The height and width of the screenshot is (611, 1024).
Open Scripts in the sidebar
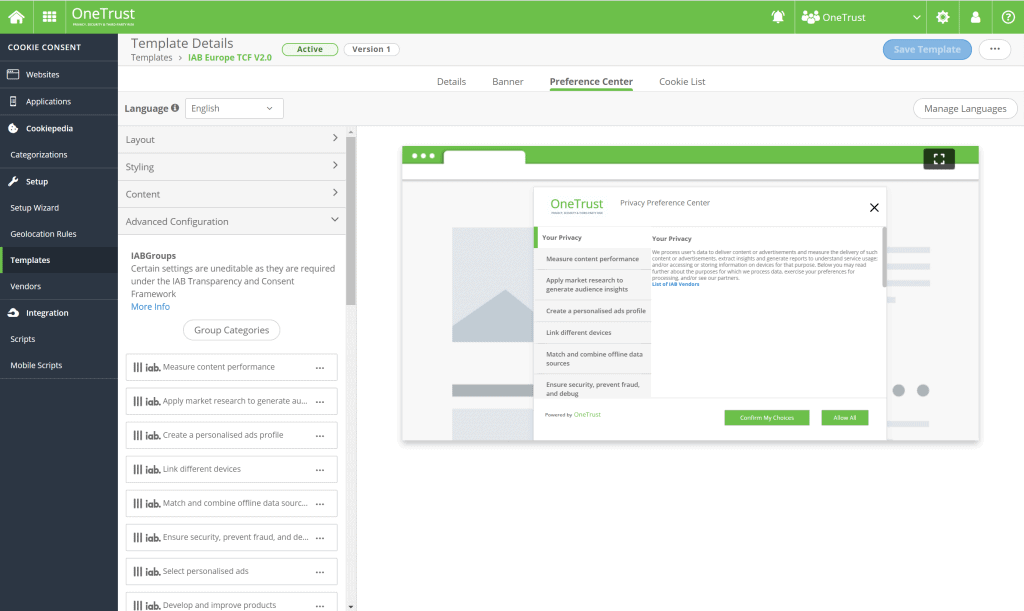coord(59,339)
